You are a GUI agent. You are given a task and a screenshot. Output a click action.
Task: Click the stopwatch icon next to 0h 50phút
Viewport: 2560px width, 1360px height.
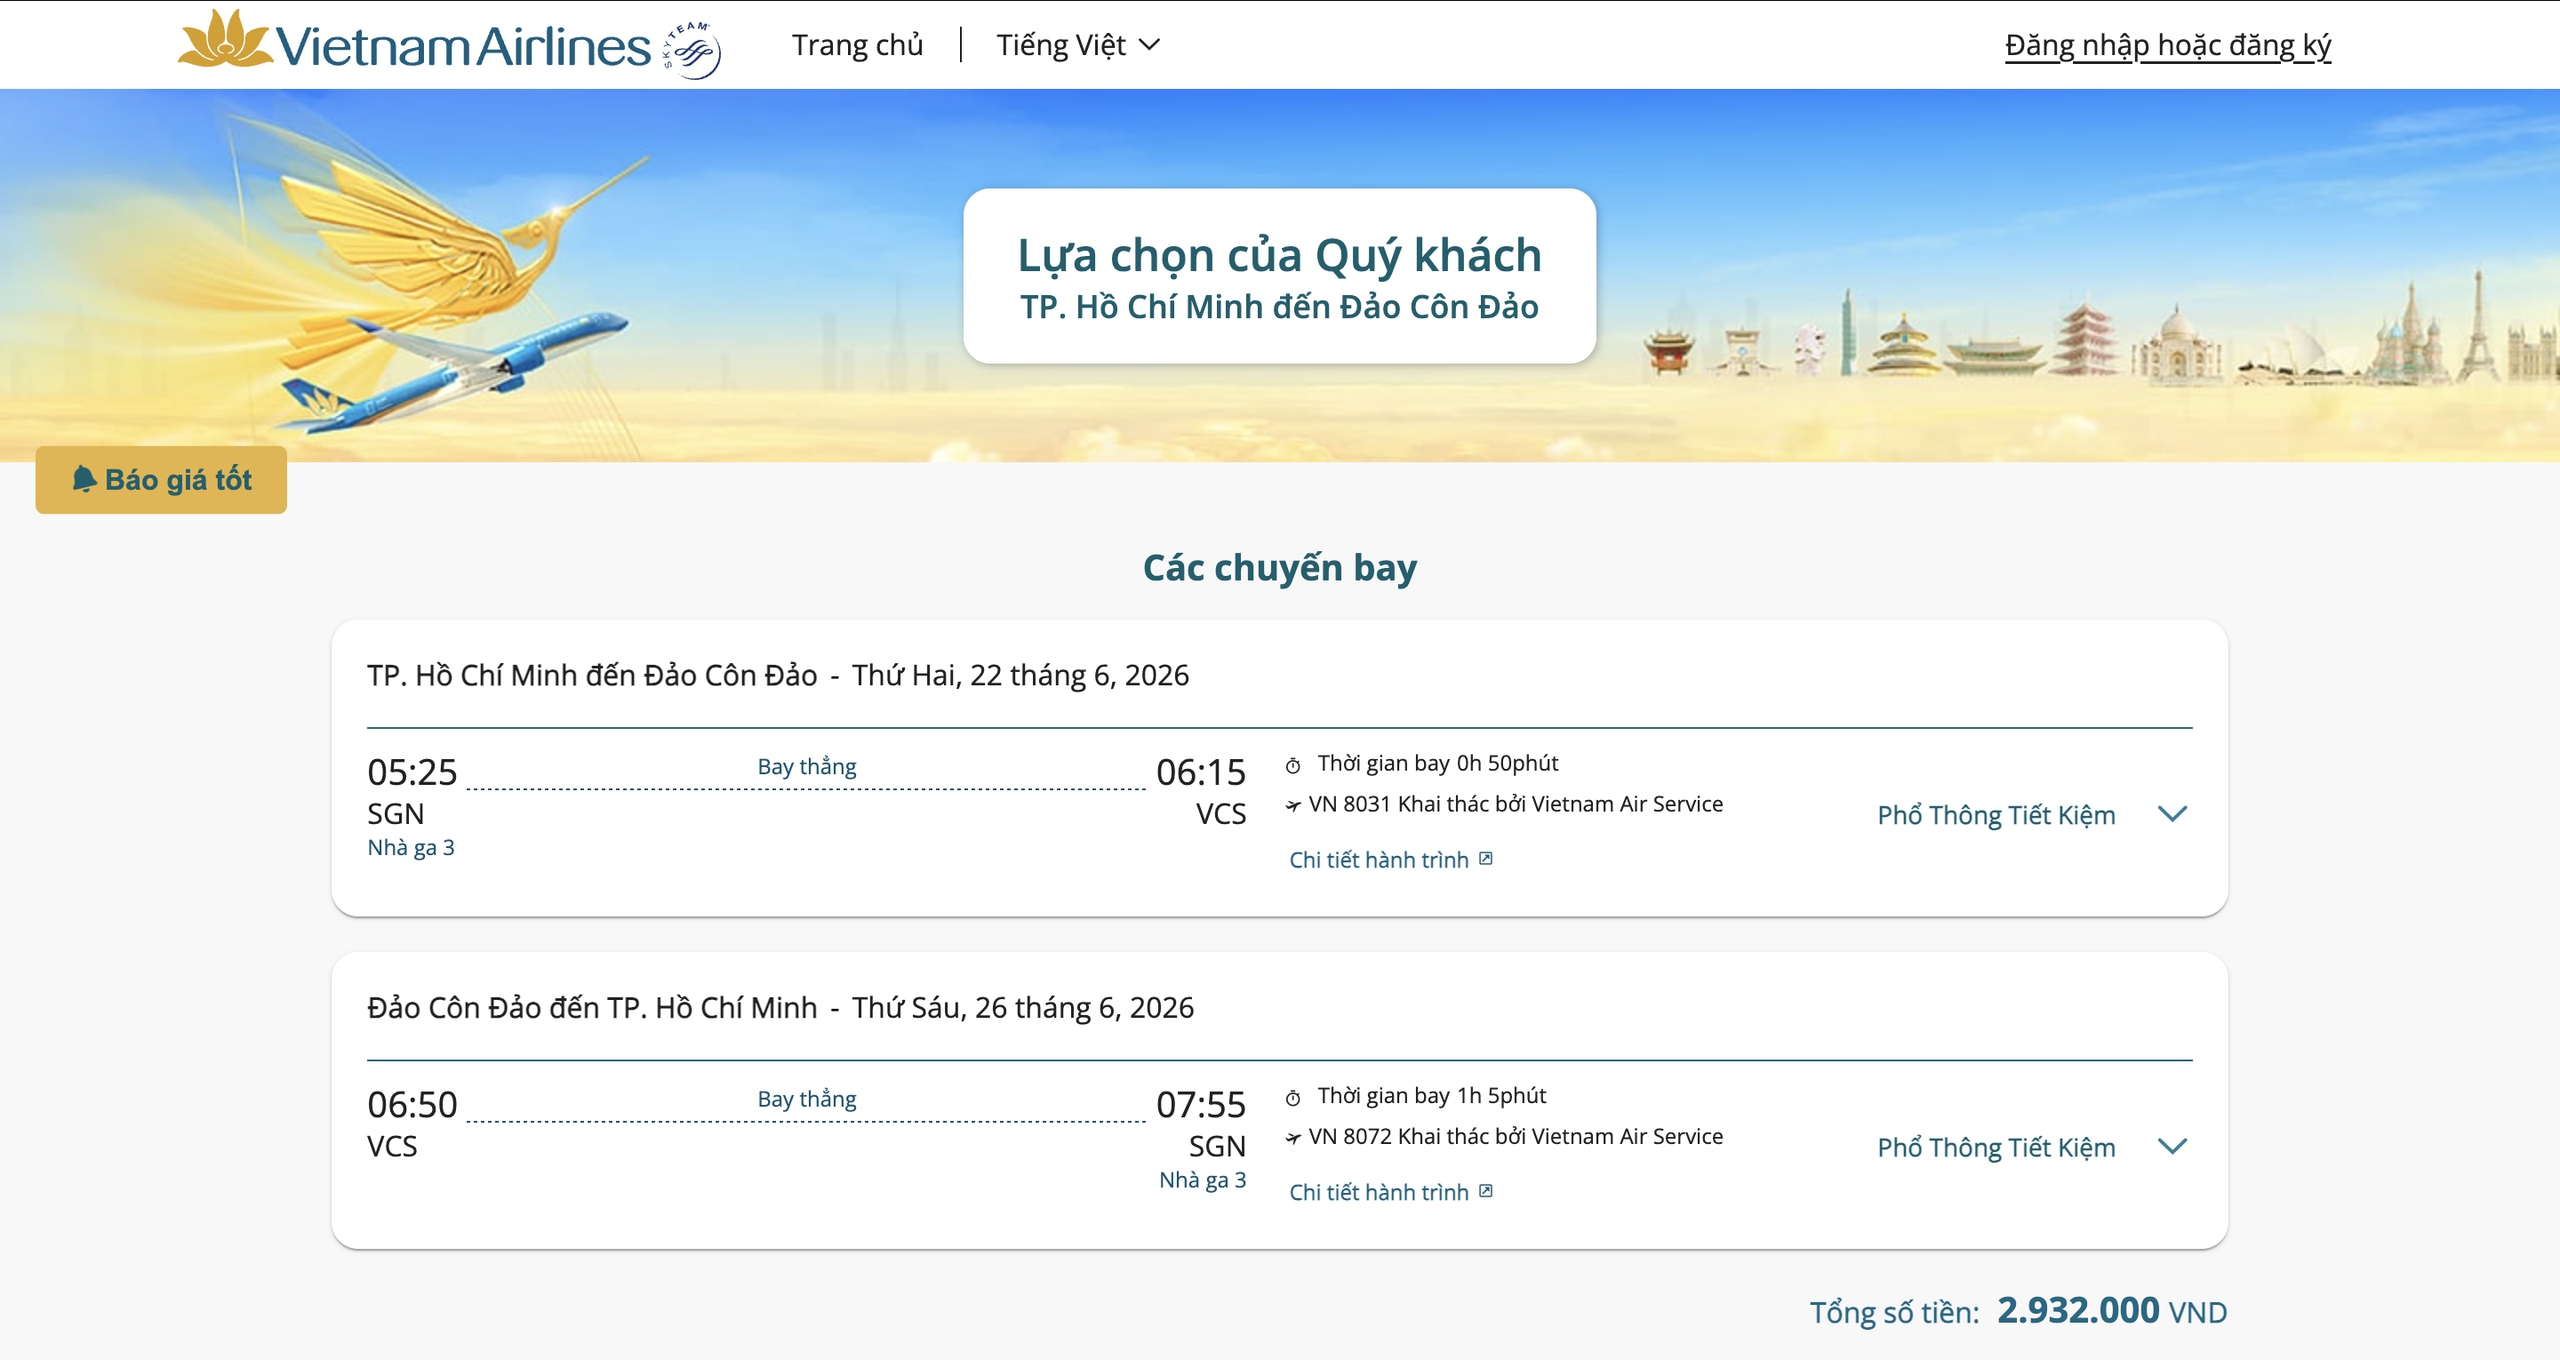click(x=1293, y=766)
